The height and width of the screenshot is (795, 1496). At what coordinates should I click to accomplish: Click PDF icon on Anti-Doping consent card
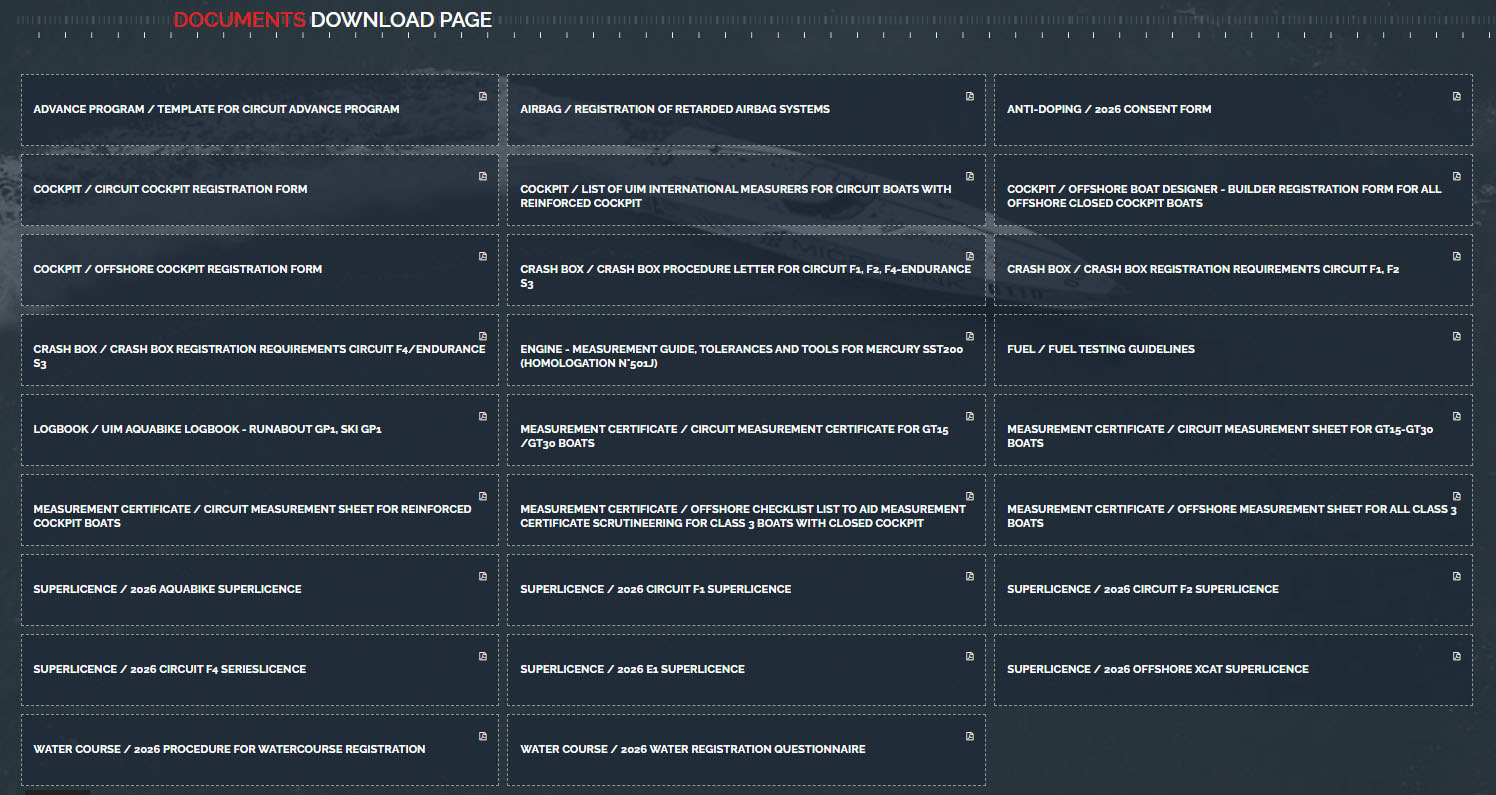[x=1457, y=96]
